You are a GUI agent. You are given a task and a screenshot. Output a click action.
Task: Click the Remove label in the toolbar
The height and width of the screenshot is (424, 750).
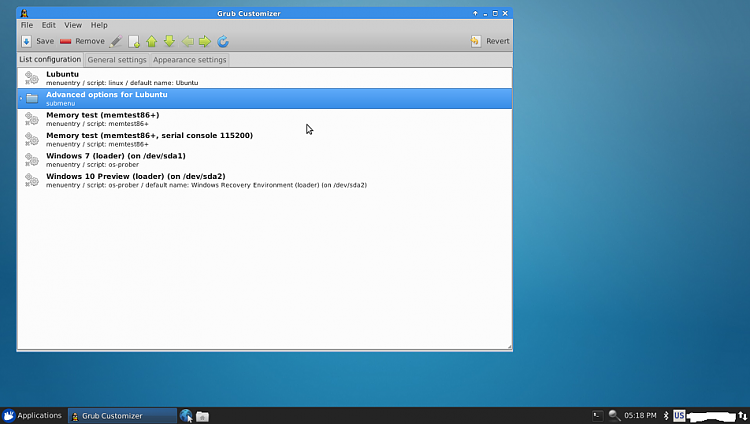coord(90,41)
